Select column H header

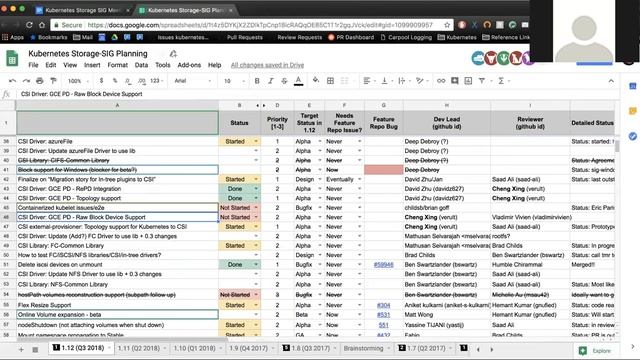(447, 105)
